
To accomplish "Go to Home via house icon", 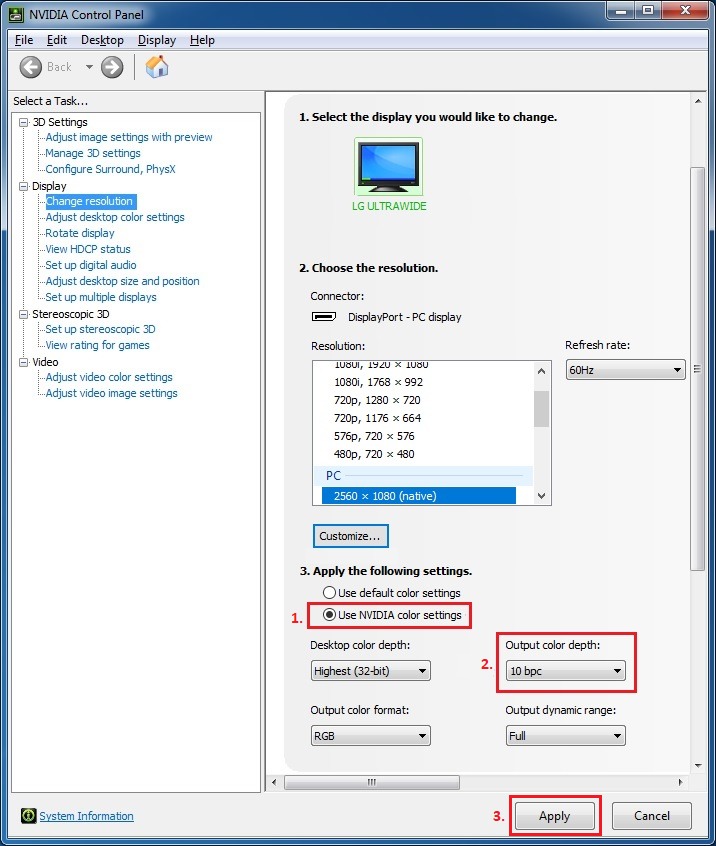I will [x=157, y=67].
